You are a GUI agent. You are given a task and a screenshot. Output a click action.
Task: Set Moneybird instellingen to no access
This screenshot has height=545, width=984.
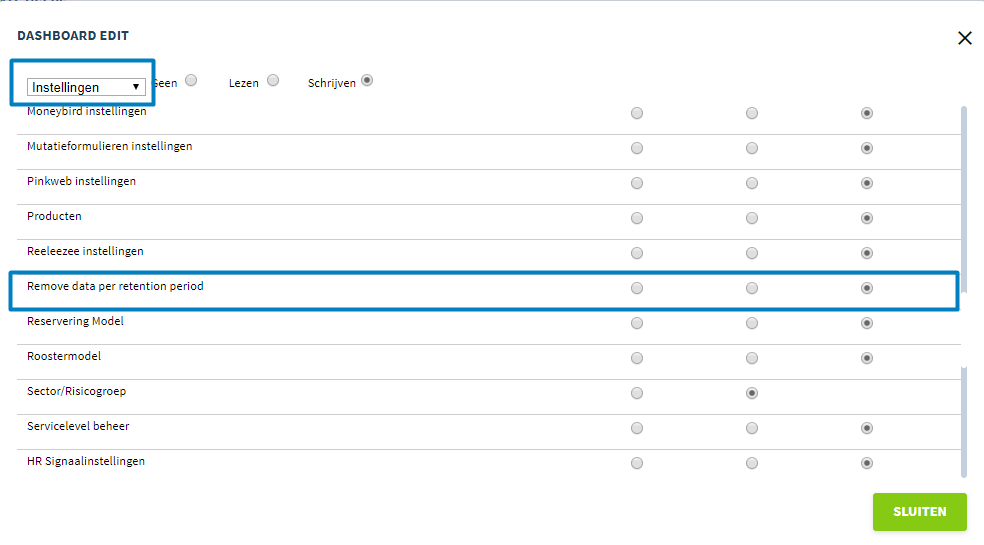637,113
